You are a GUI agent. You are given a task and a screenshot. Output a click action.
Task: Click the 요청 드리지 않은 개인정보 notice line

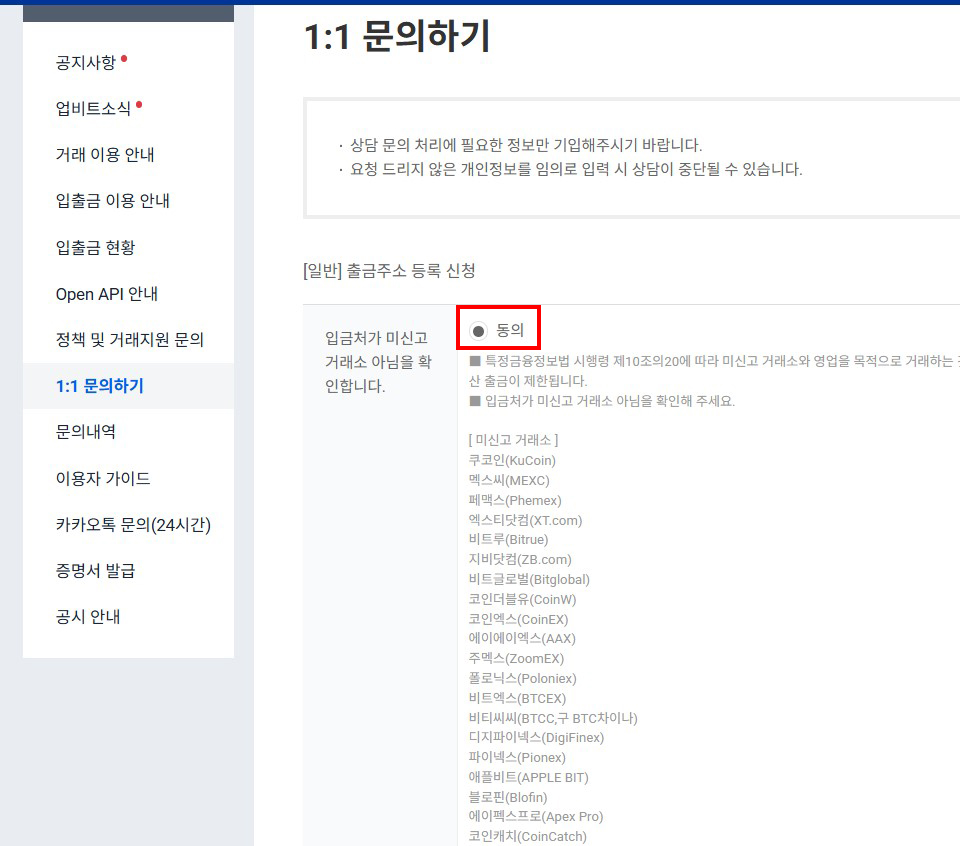click(576, 169)
